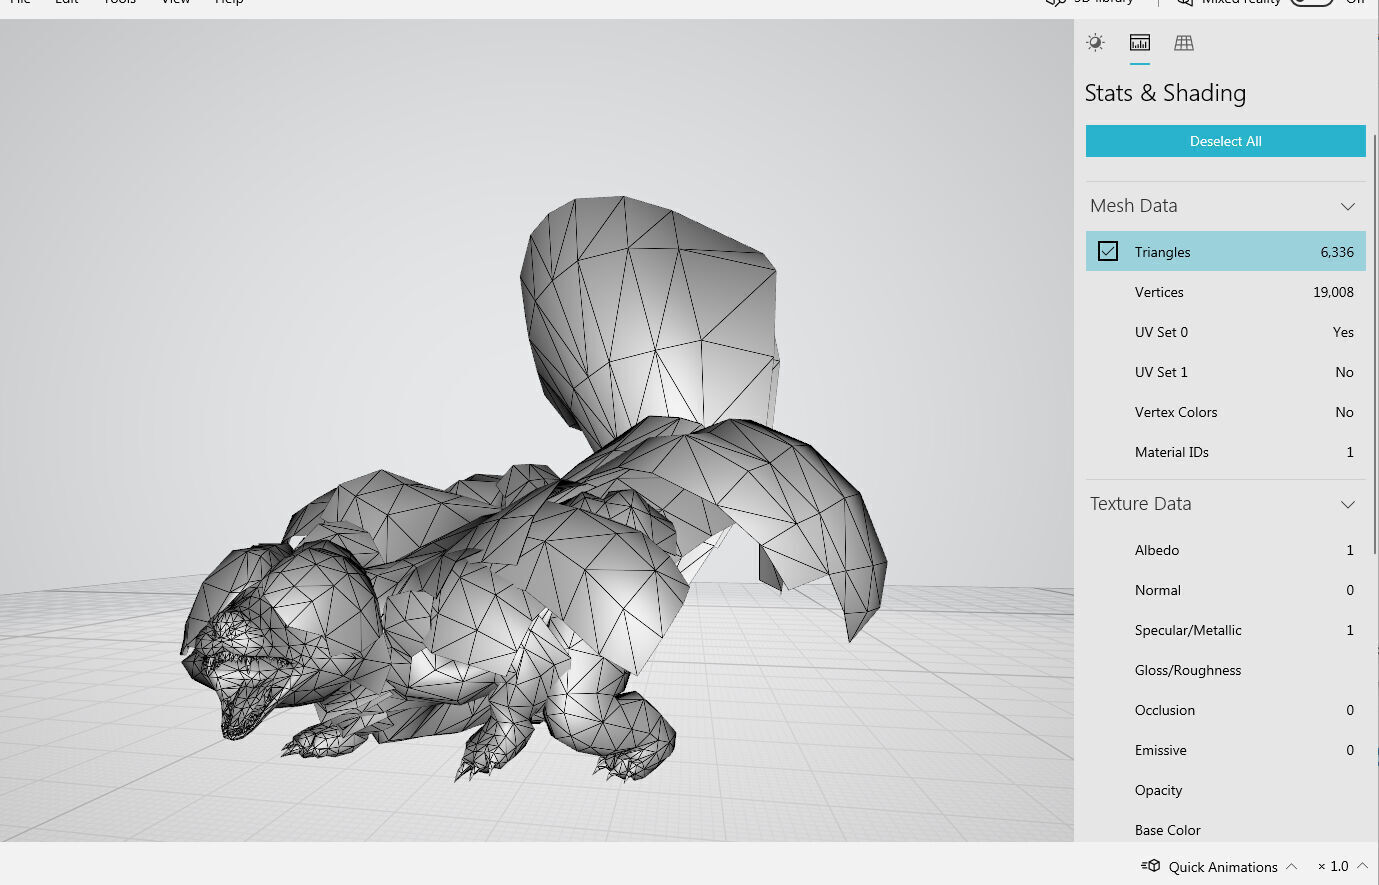Select the Vertex Colors row
Image resolution: width=1379 pixels, height=885 pixels.
click(x=1226, y=412)
